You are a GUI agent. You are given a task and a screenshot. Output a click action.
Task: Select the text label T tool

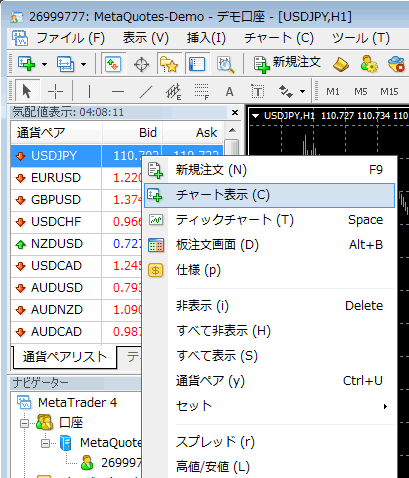coord(257,92)
